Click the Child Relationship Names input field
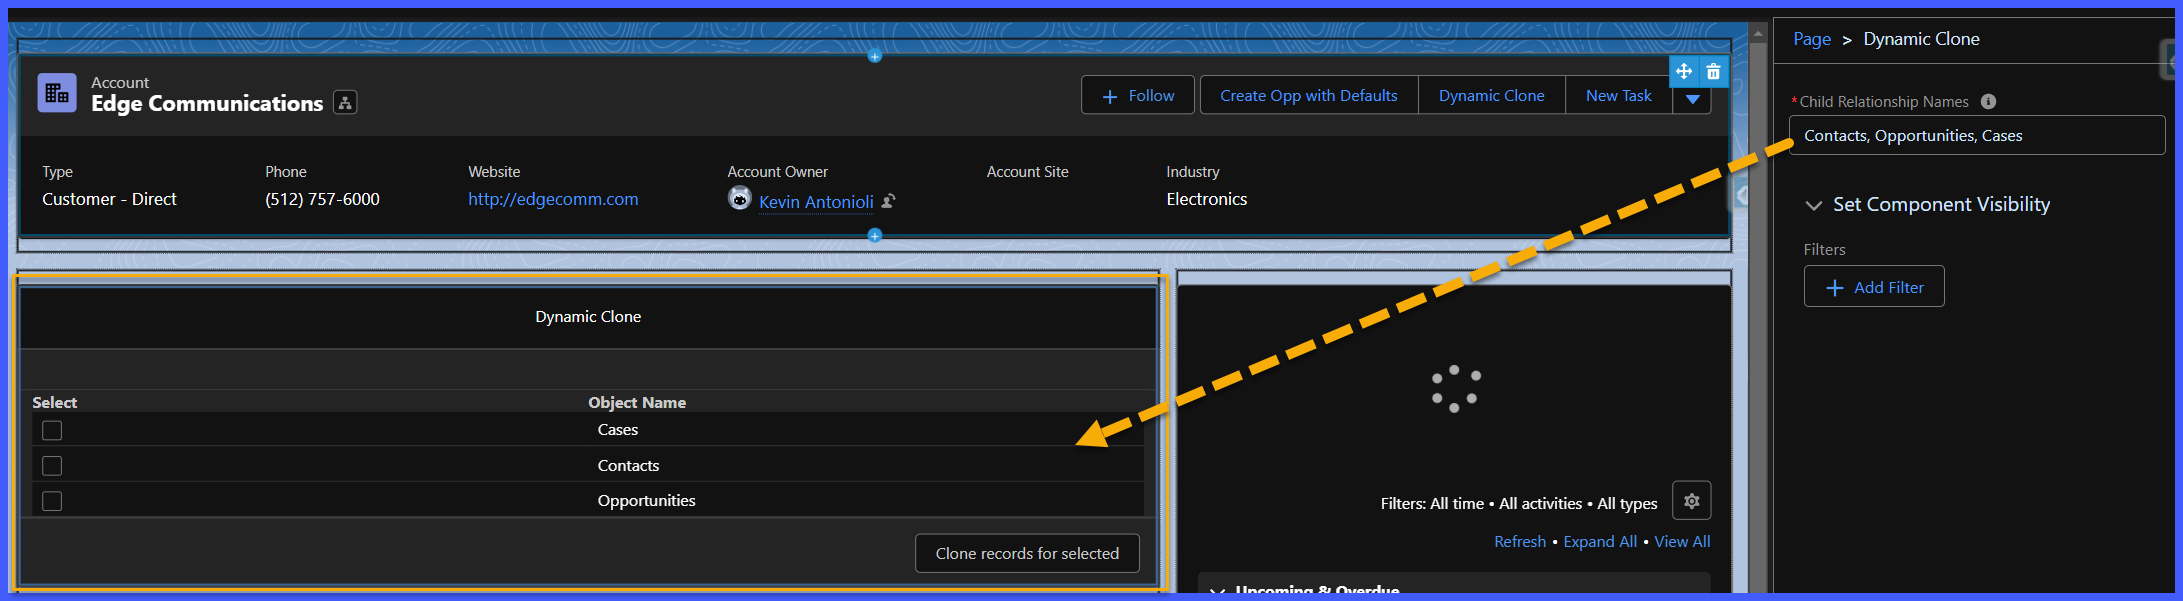2183x601 pixels. point(1977,135)
